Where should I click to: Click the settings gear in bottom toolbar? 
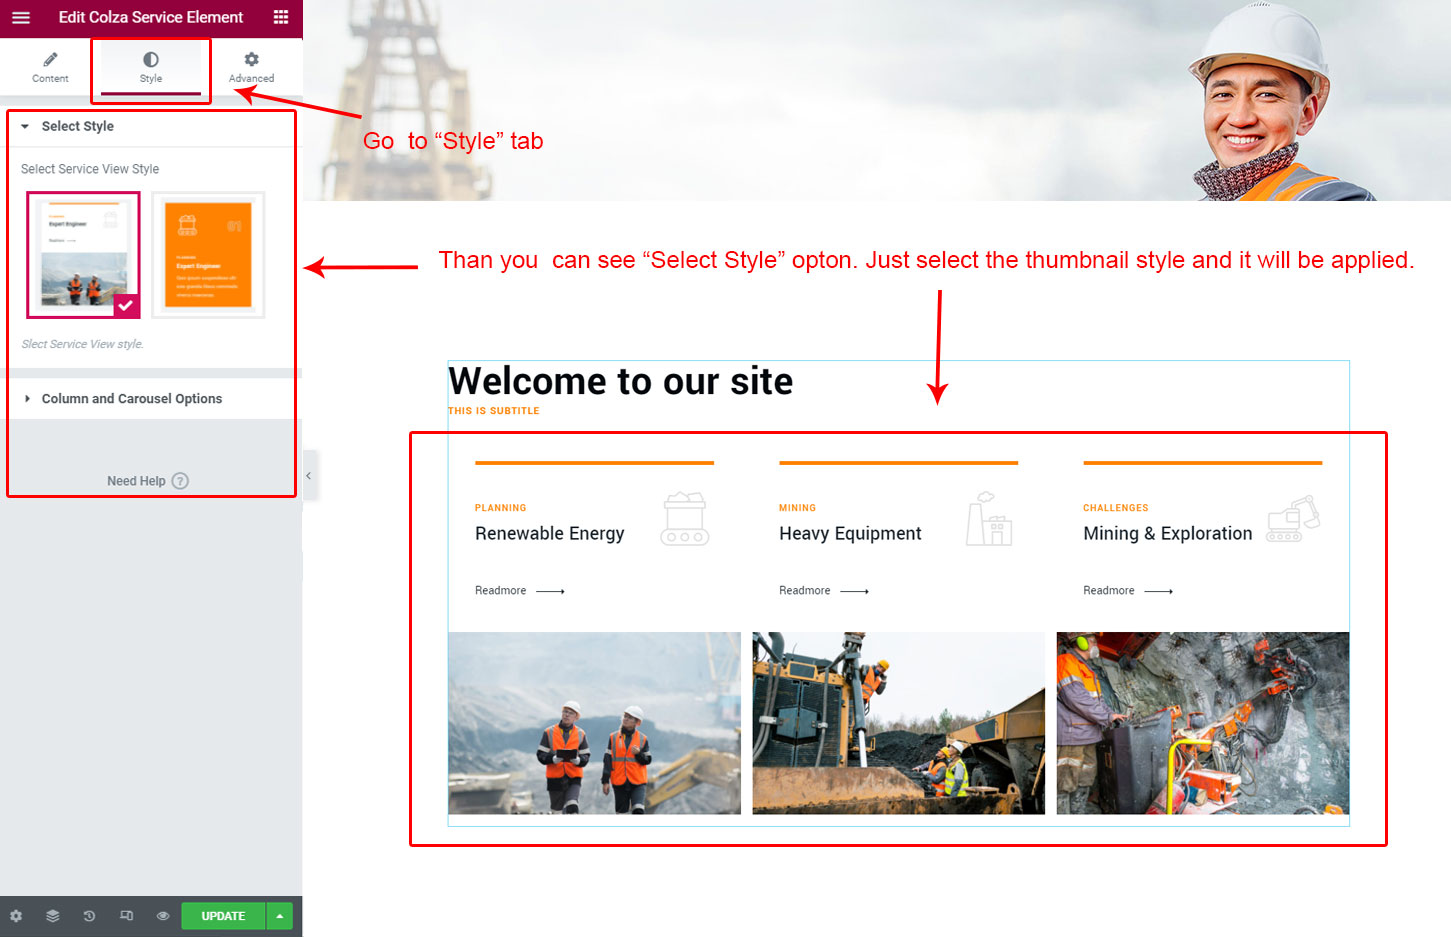coord(16,916)
